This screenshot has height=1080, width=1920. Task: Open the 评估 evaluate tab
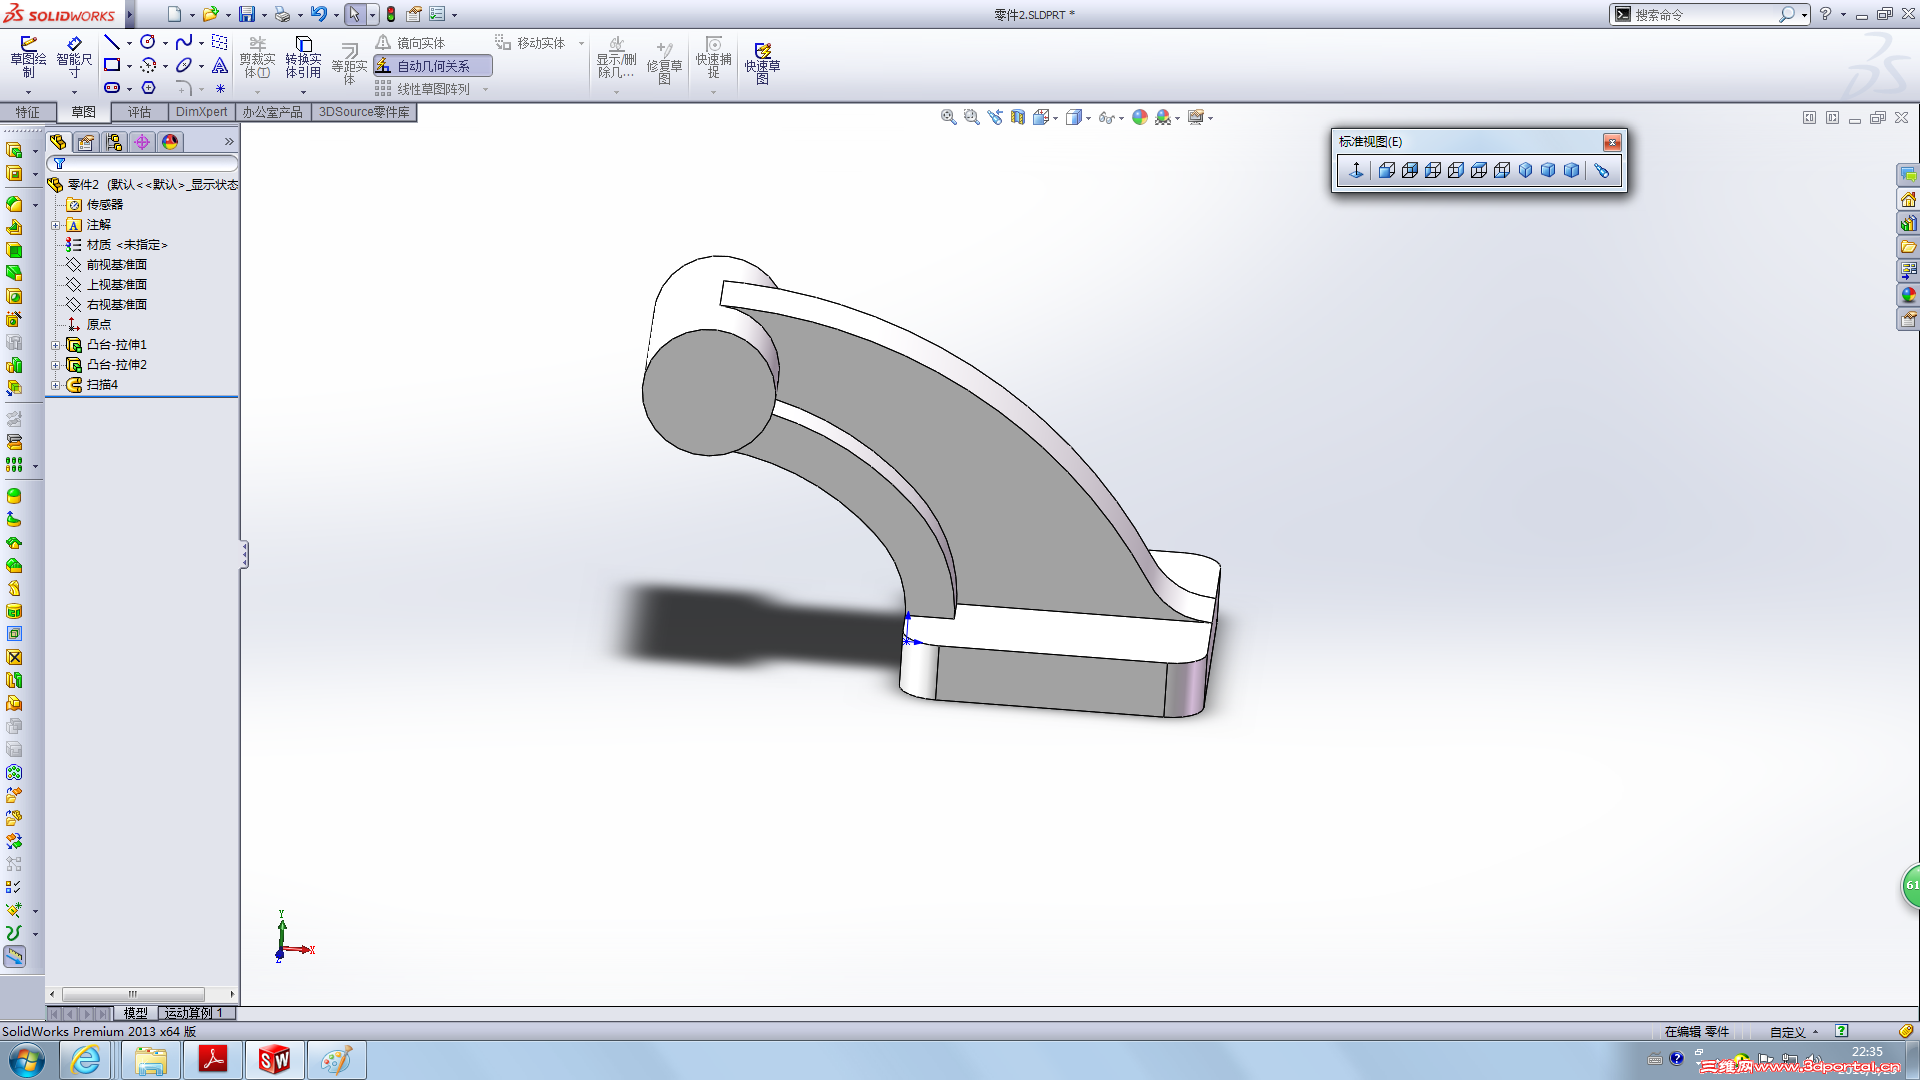point(139,112)
